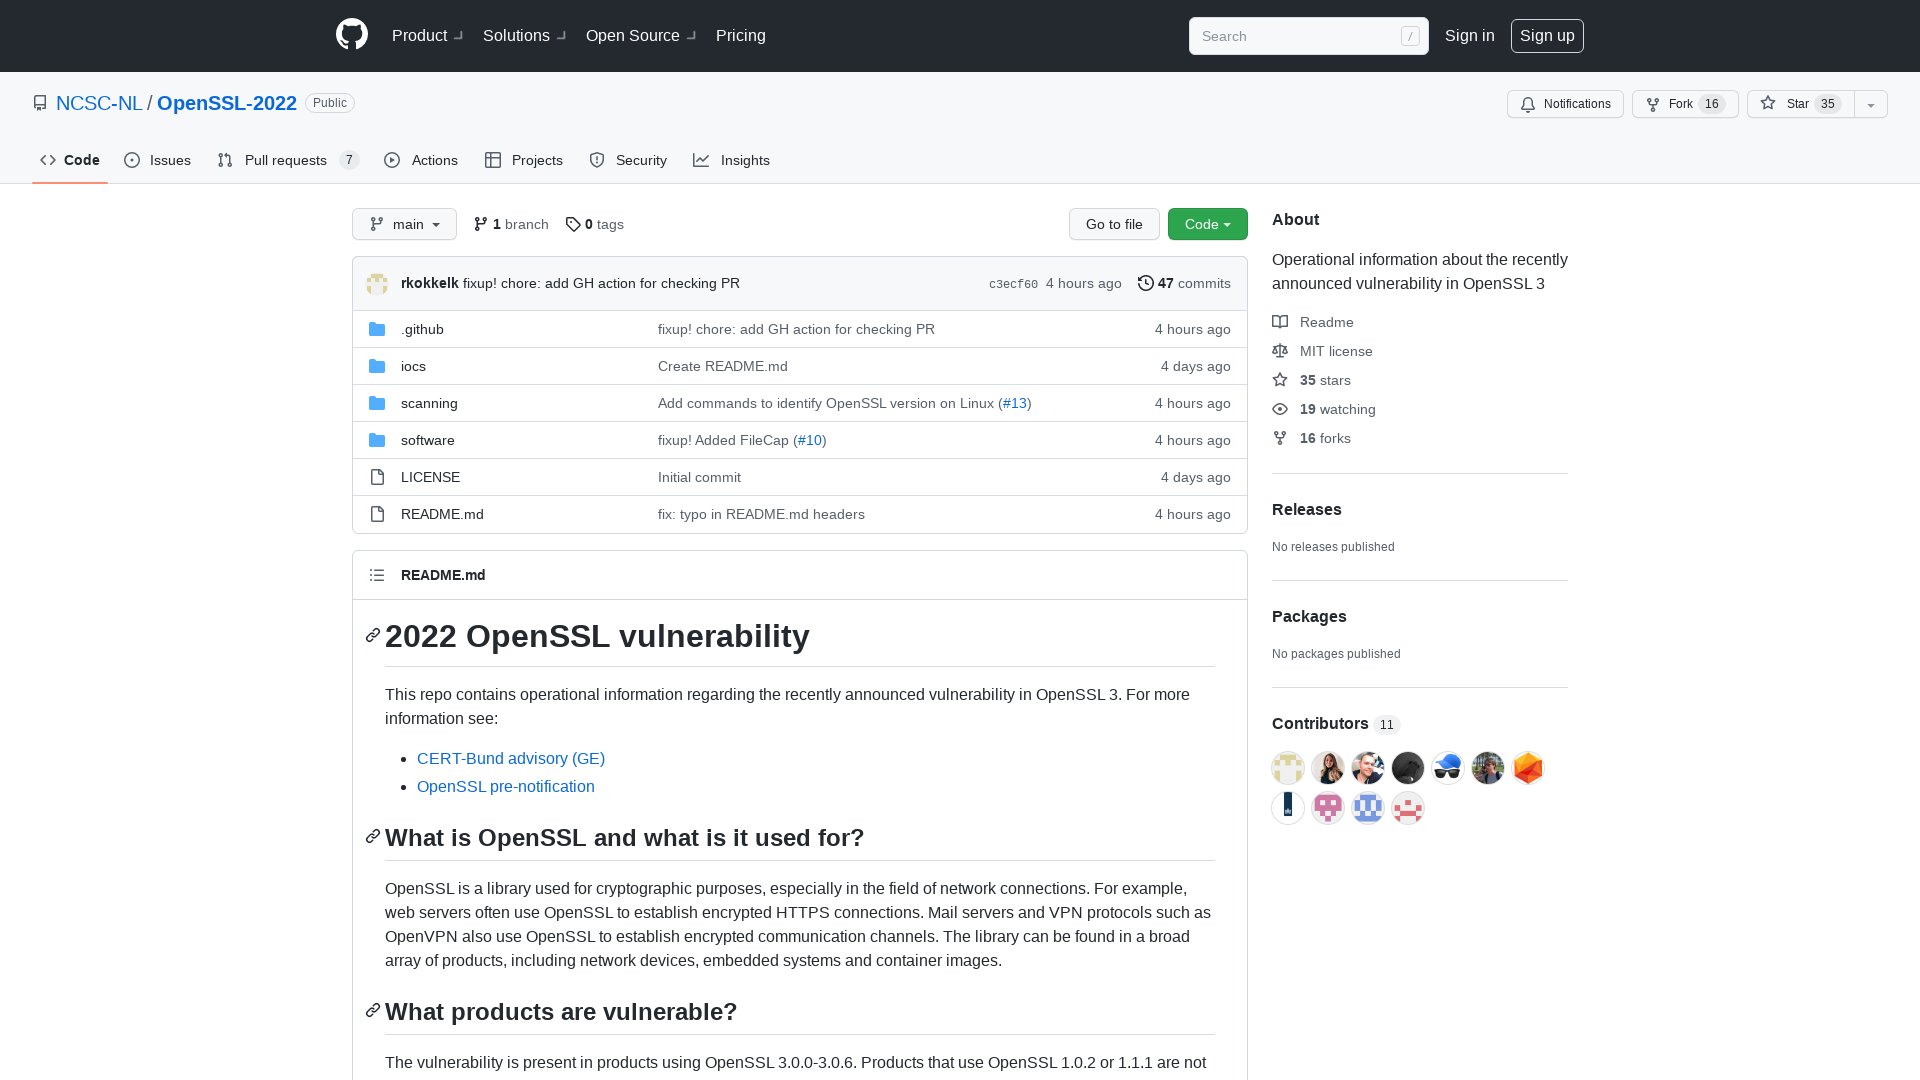
Task: Open Pull requests showing 7 items
Action: click(286, 160)
